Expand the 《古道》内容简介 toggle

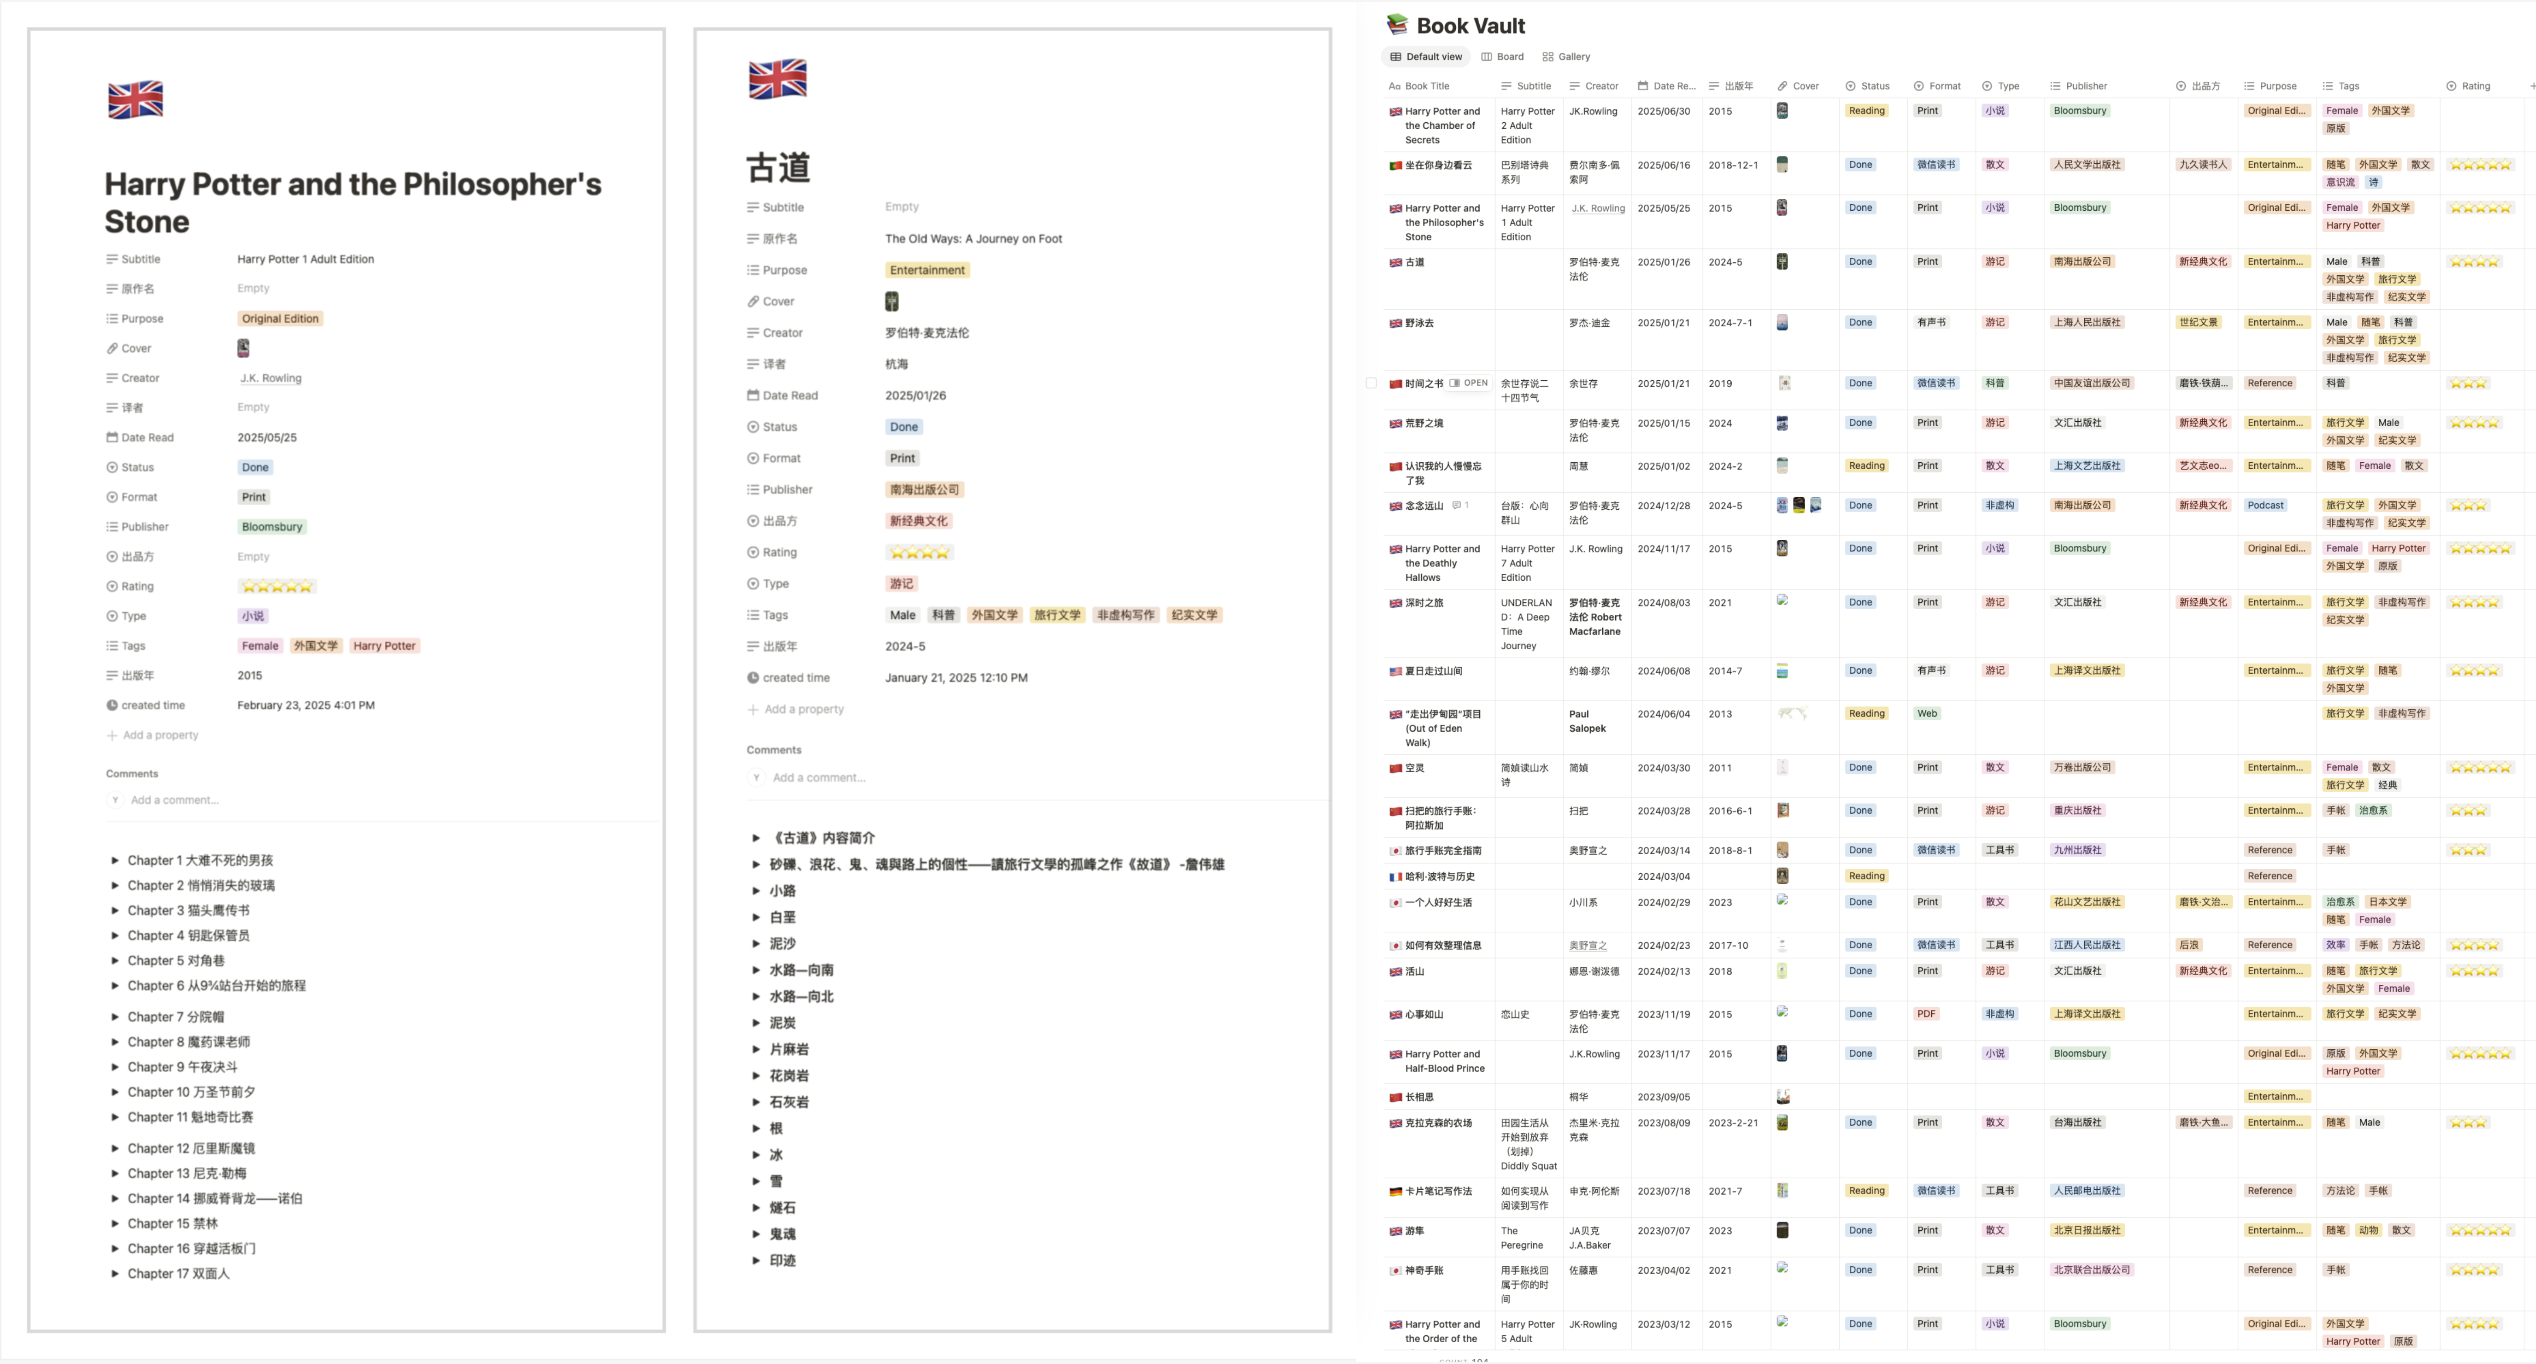point(756,838)
